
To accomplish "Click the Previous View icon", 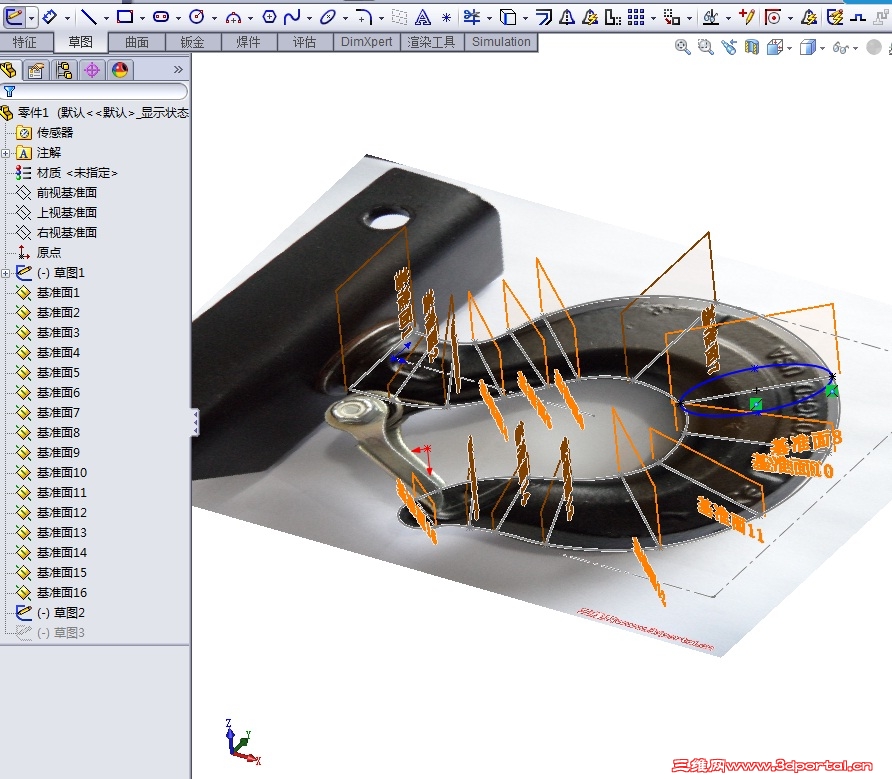I will (x=729, y=47).
